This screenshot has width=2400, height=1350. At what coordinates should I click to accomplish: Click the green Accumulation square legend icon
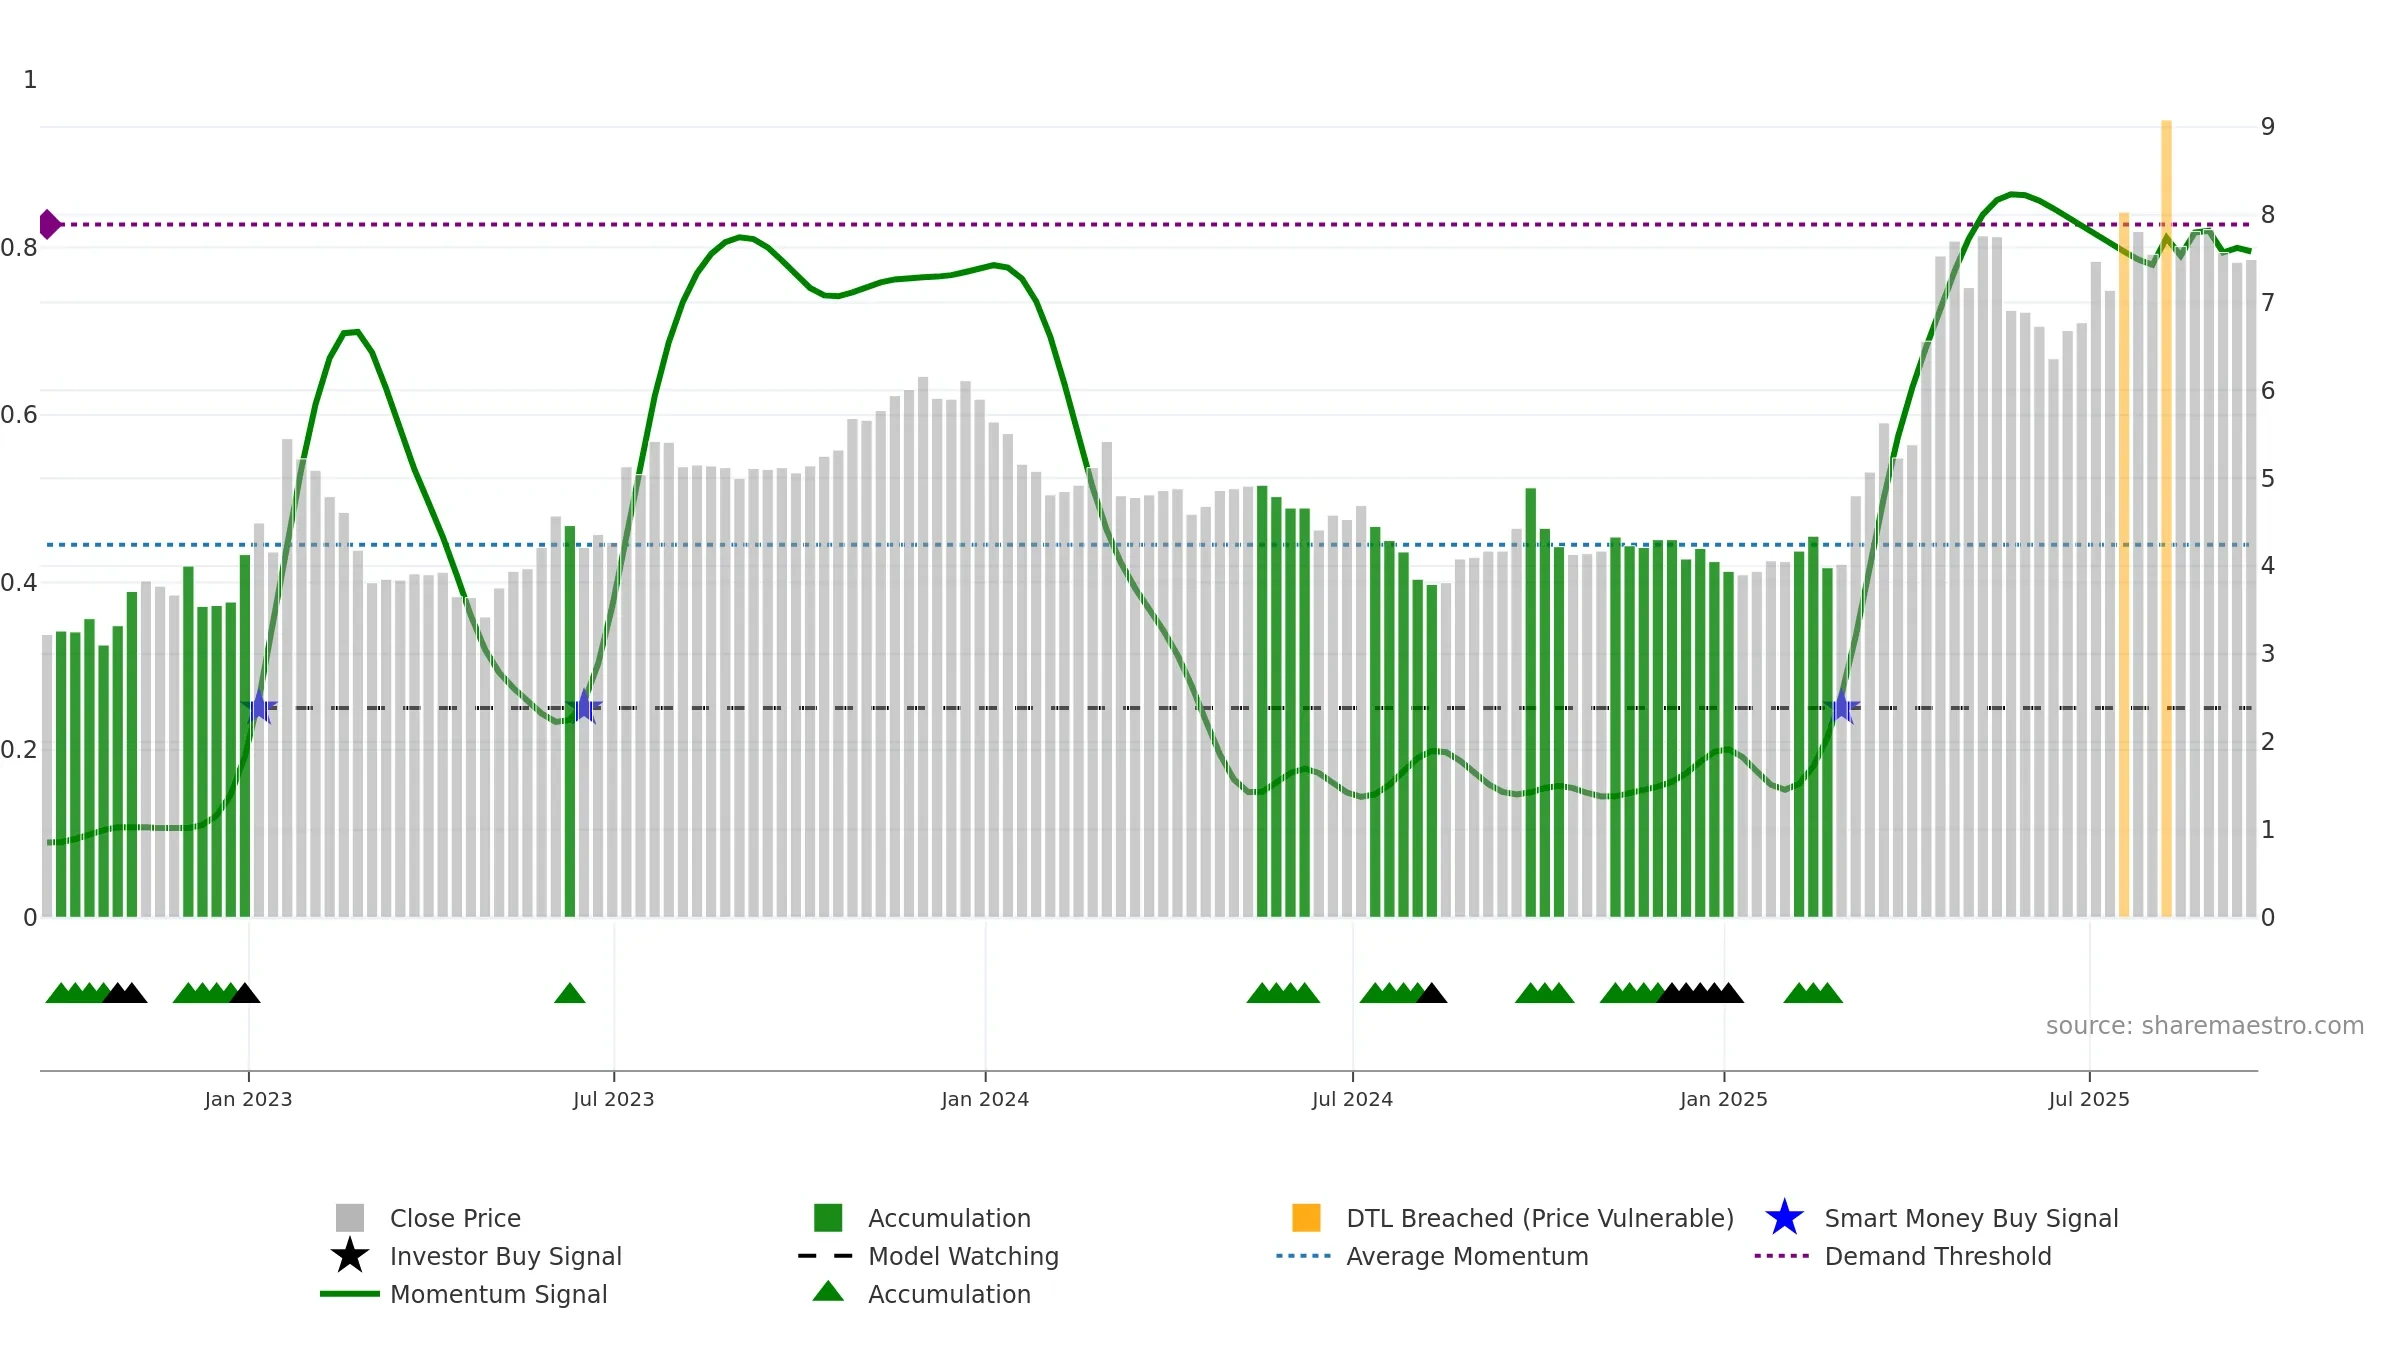click(x=828, y=1218)
